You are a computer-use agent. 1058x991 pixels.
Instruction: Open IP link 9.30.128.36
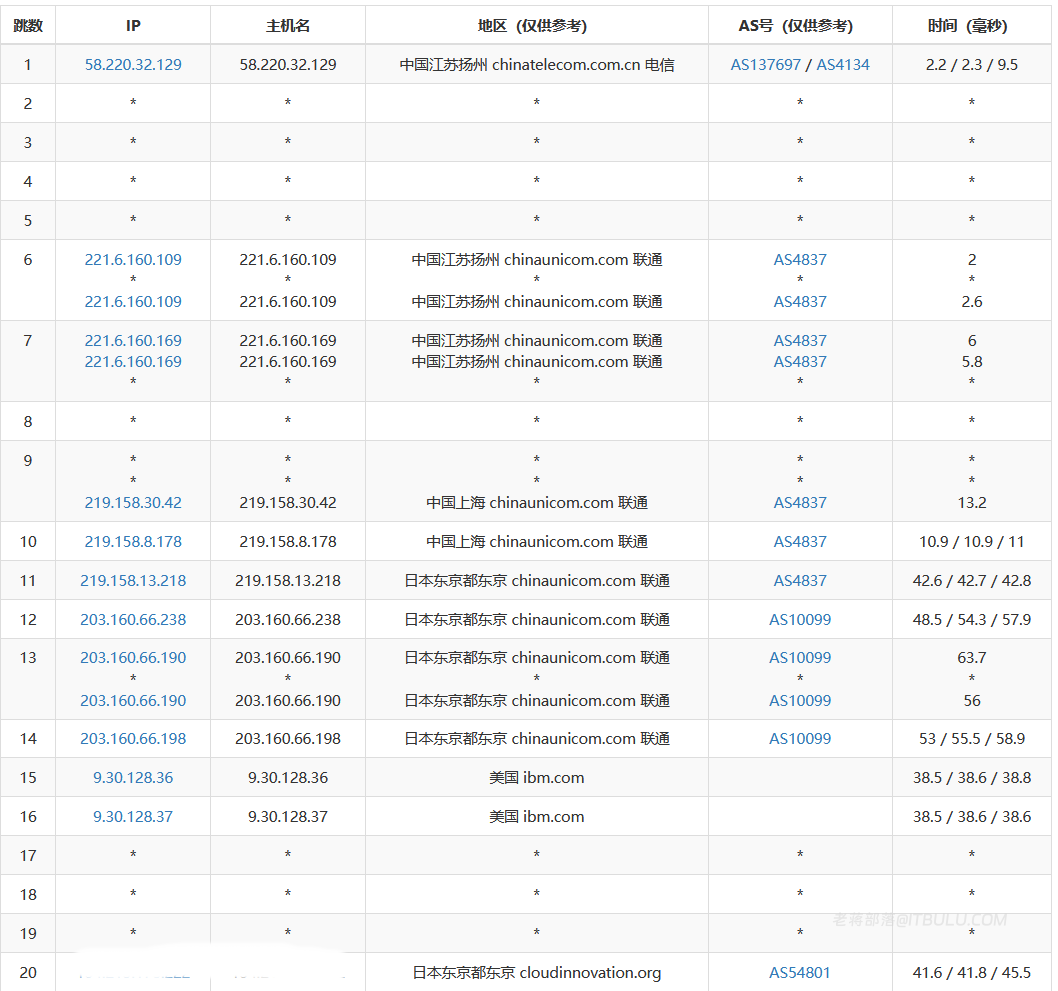[133, 778]
